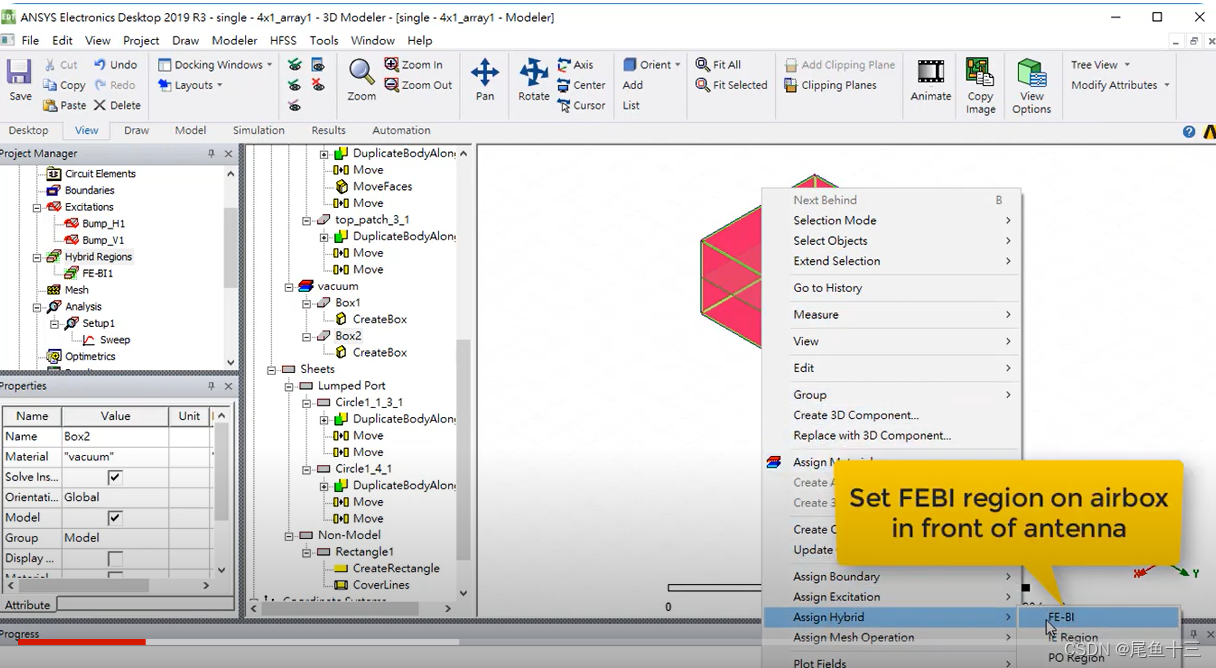This screenshot has width=1216, height=668.
Task: Click the Name value Box2 field
Action: click(x=115, y=437)
